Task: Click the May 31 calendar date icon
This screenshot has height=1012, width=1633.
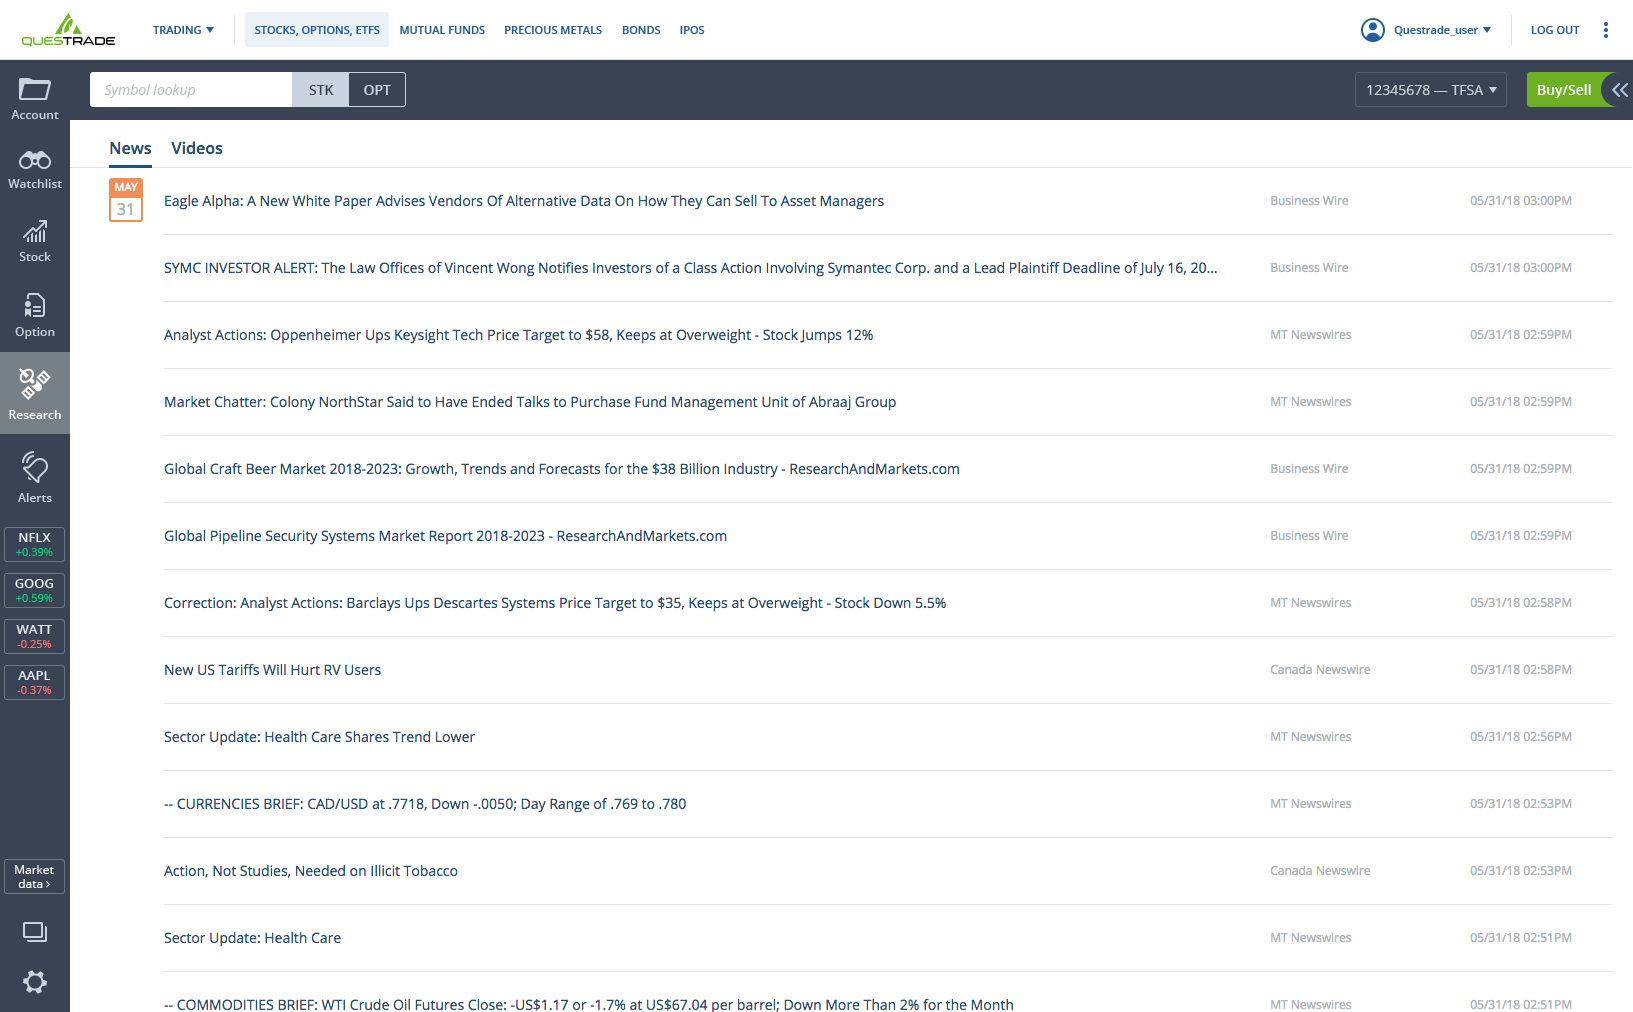Action: [126, 200]
